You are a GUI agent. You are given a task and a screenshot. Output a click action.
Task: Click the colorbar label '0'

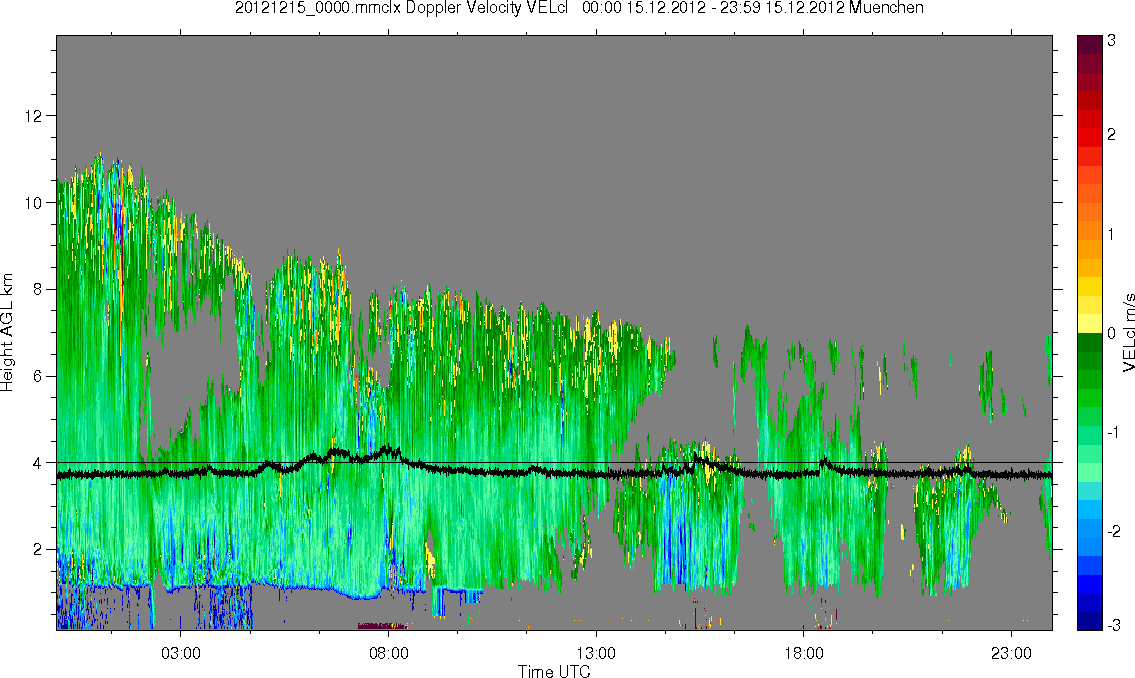point(1112,334)
